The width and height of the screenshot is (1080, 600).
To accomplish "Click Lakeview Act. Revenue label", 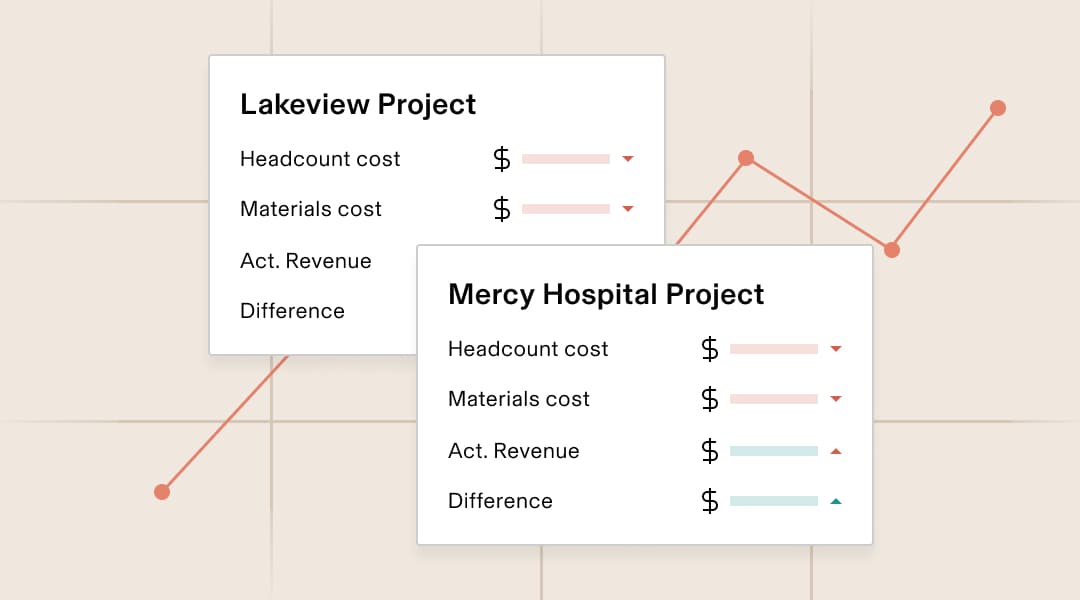I will 306,261.
